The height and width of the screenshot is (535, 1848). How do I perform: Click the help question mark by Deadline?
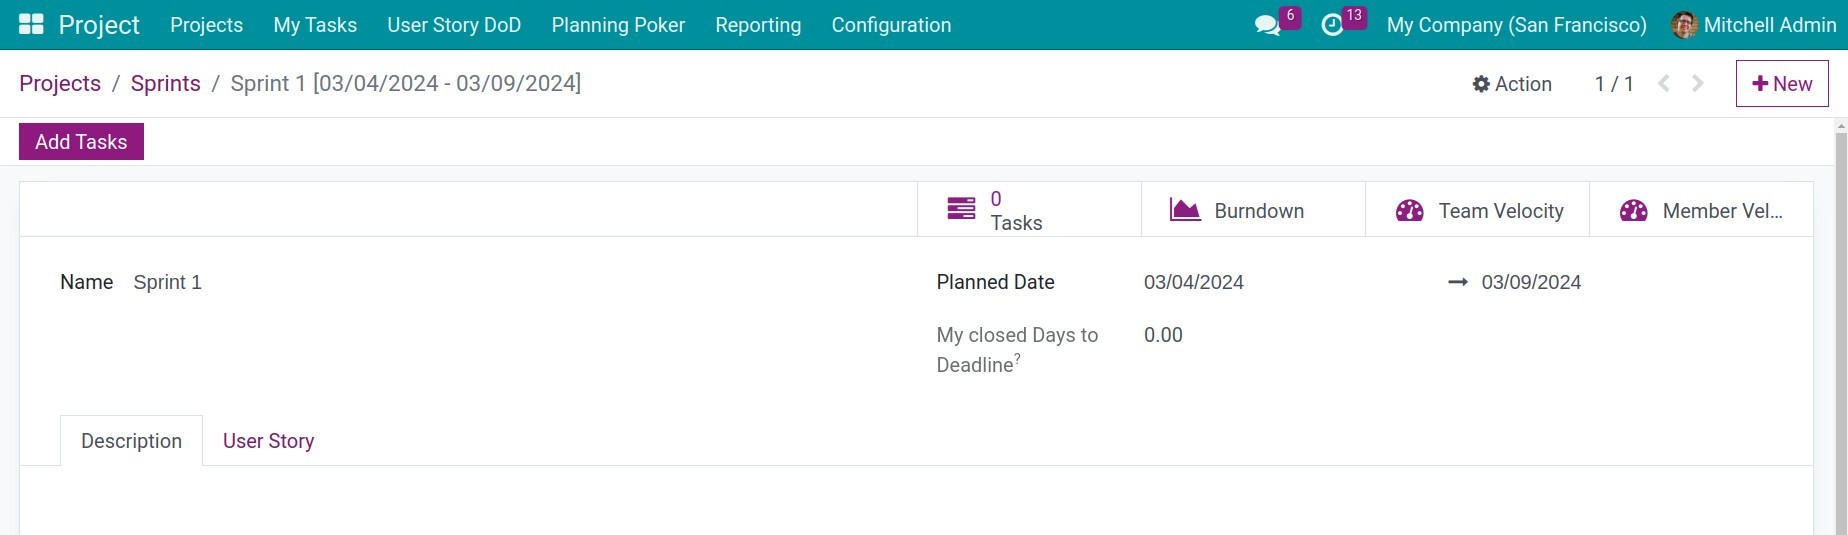(x=1017, y=358)
